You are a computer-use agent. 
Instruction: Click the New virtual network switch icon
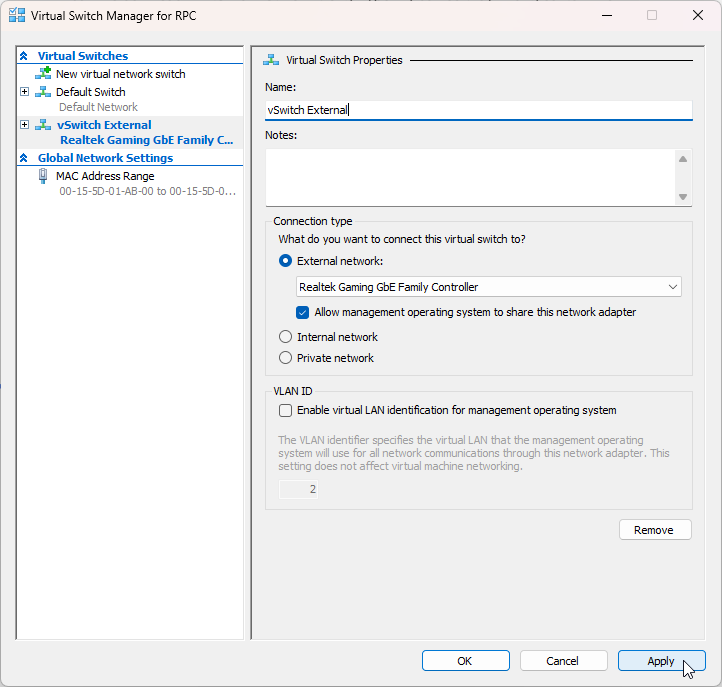pos(43,74)
